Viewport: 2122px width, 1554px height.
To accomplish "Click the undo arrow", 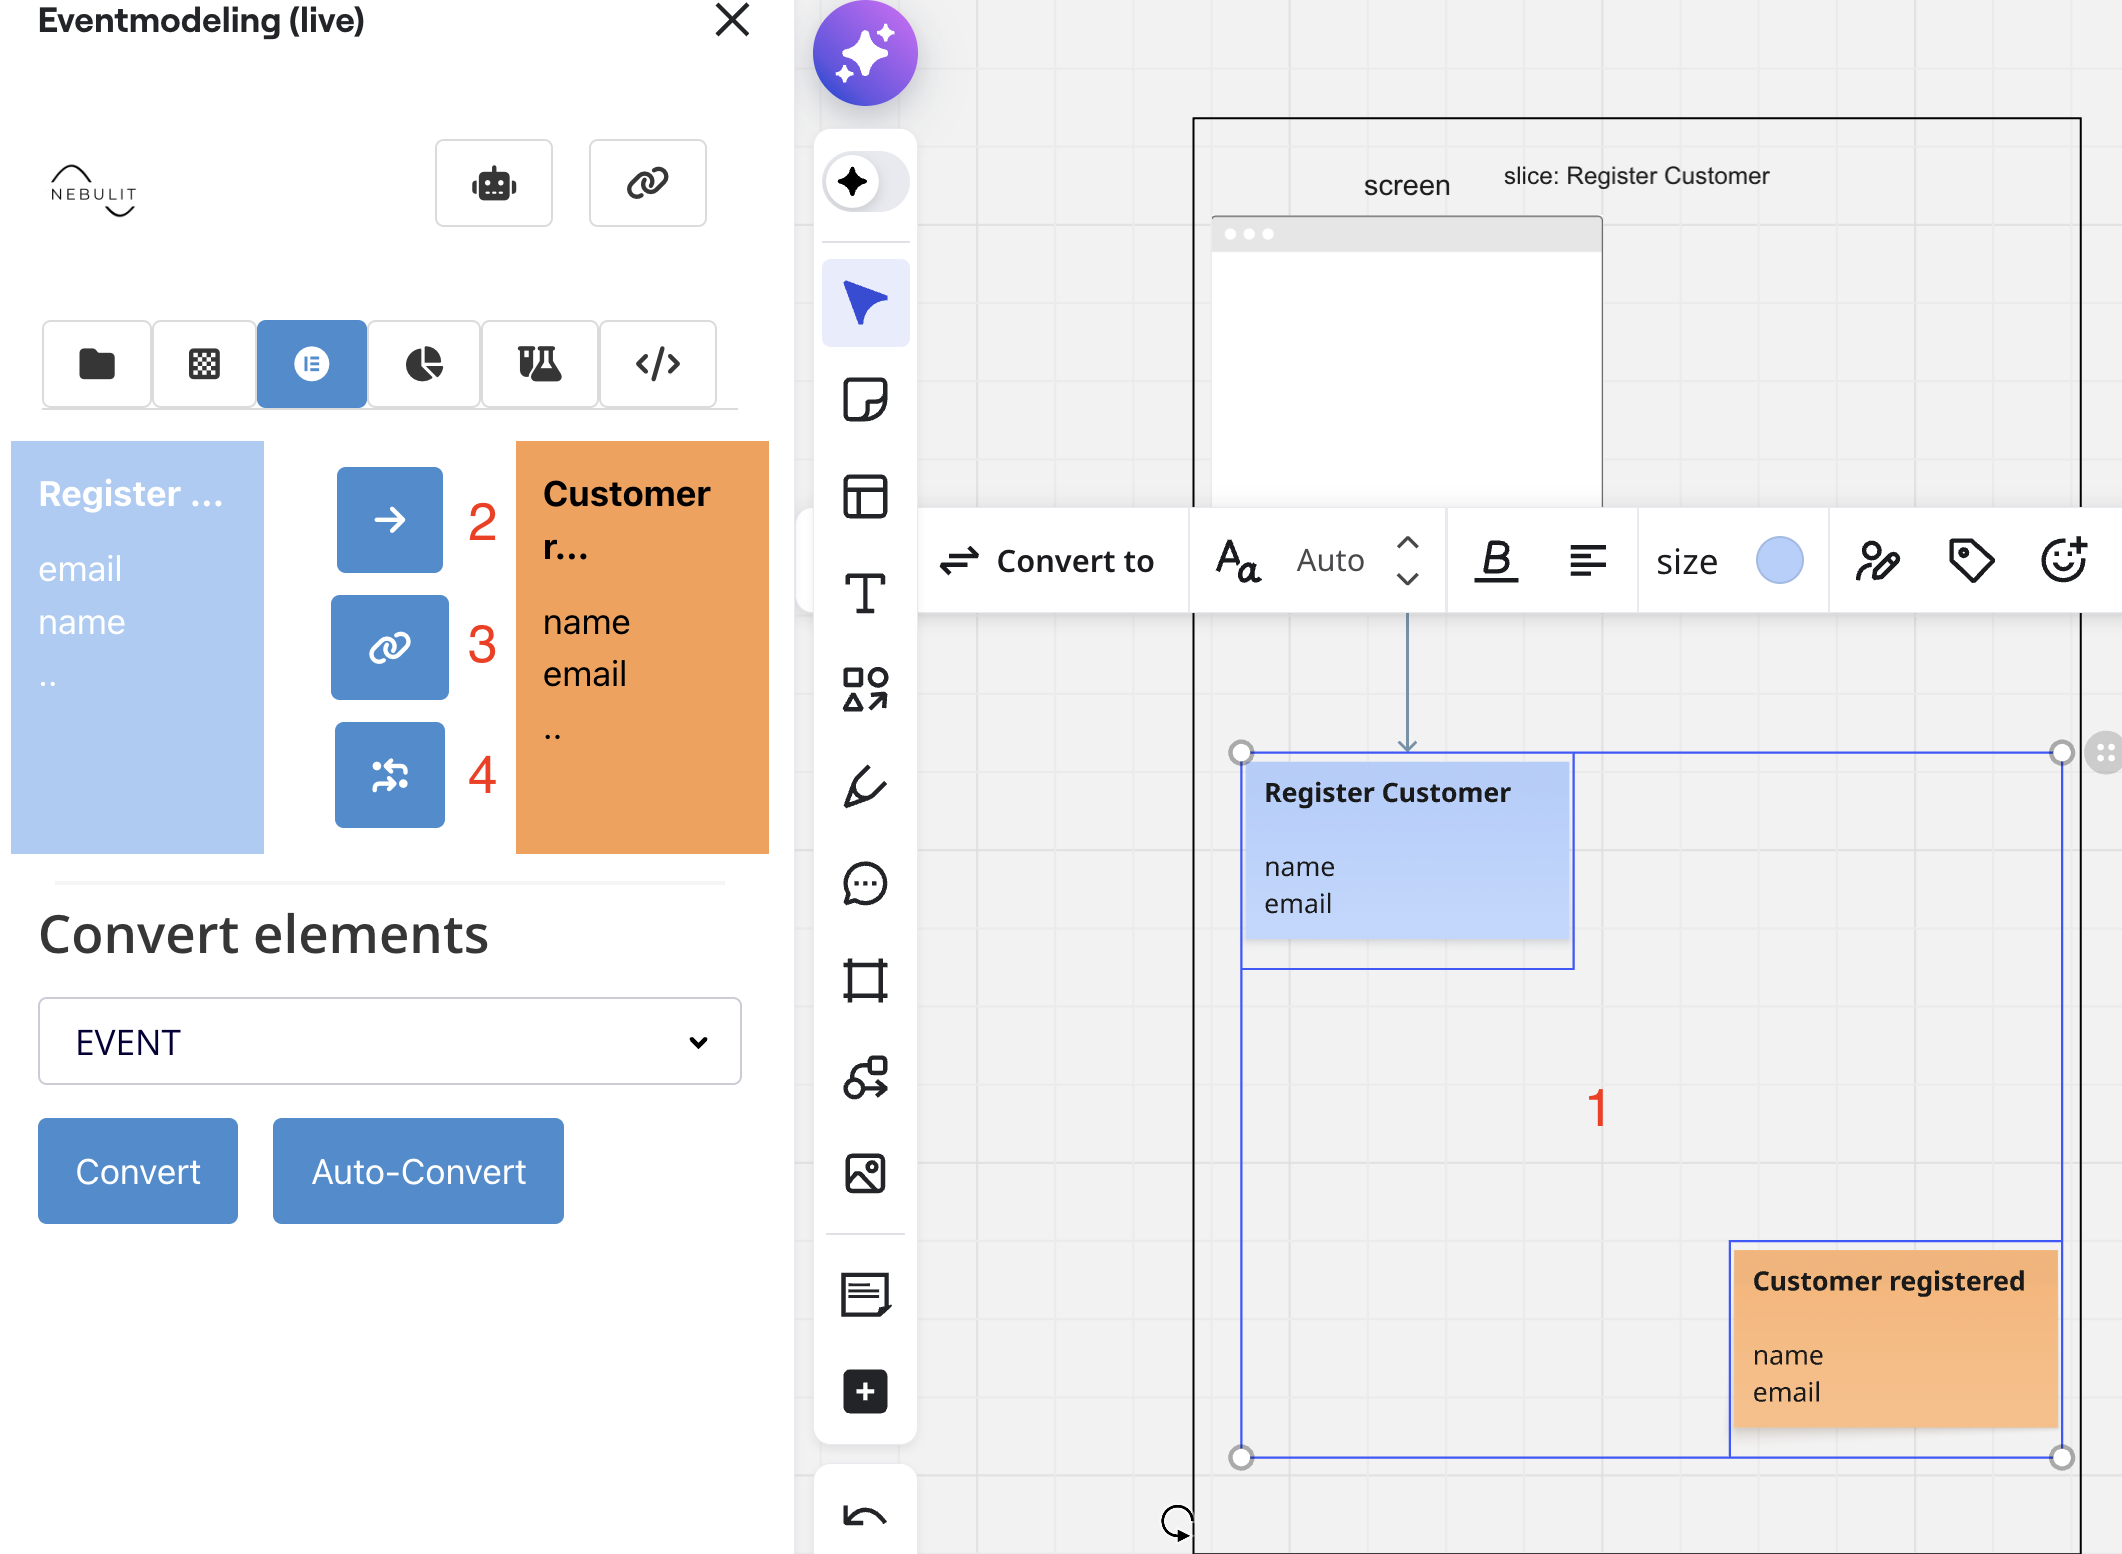I will [865, 1516].
